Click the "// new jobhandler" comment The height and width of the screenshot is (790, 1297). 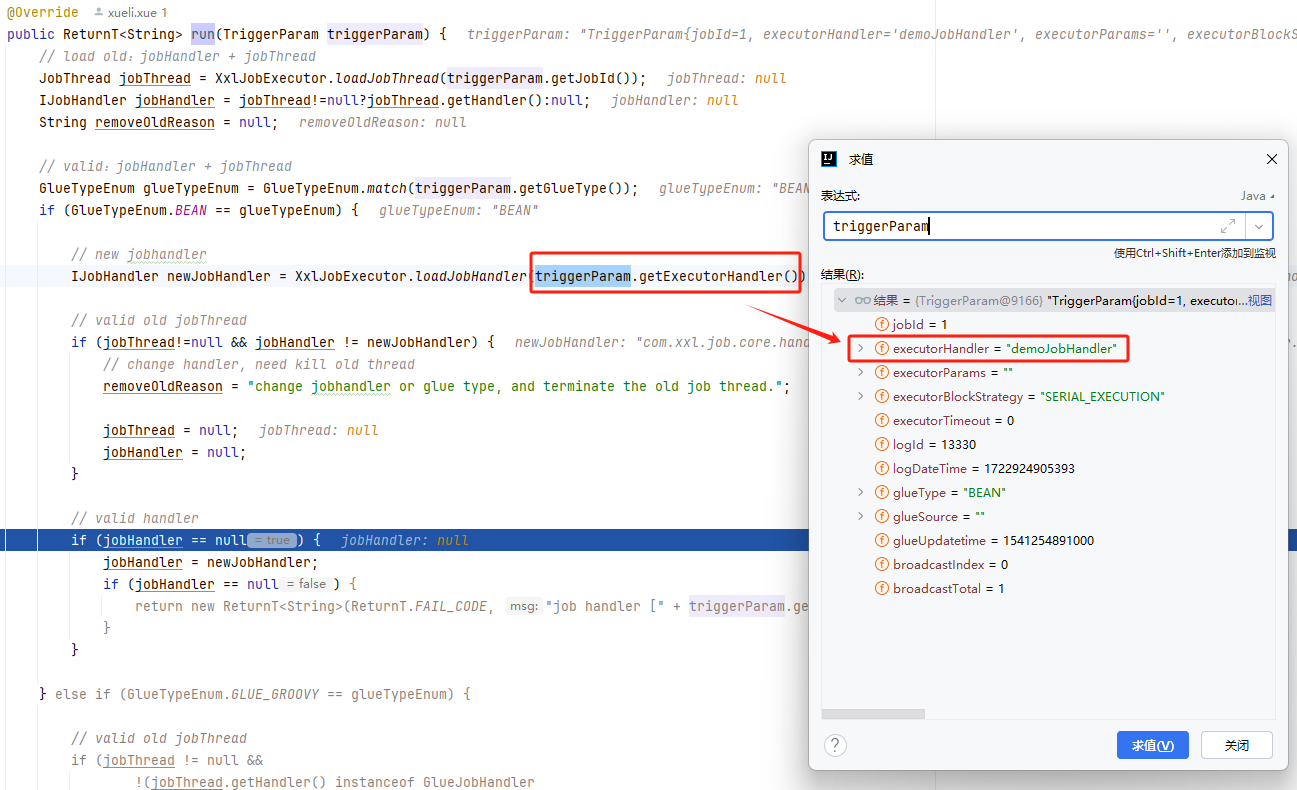[139, 254]
